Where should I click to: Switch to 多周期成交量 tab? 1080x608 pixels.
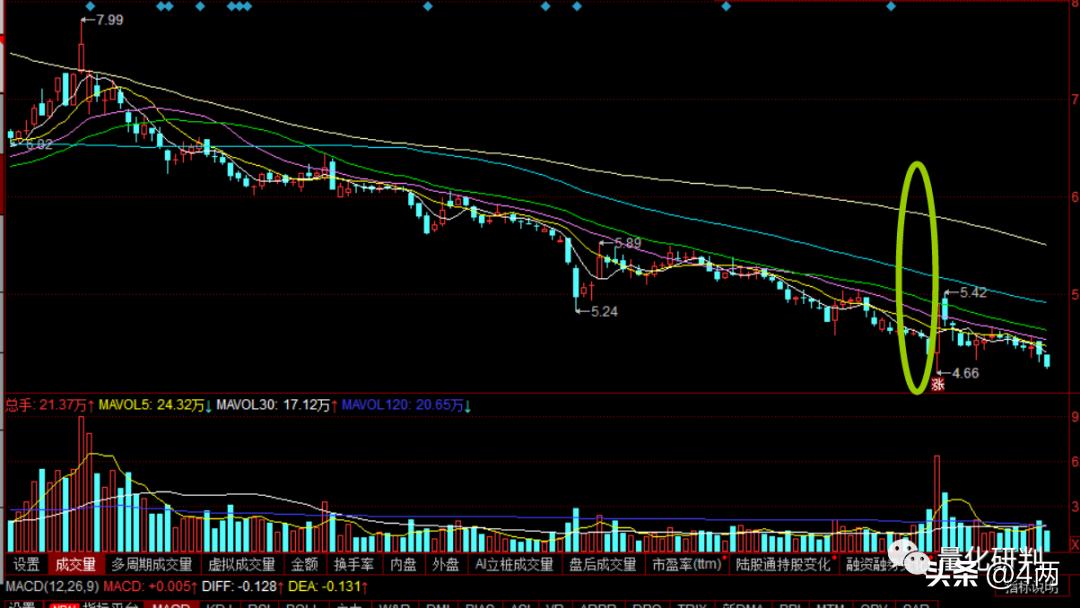coord(152,564)
